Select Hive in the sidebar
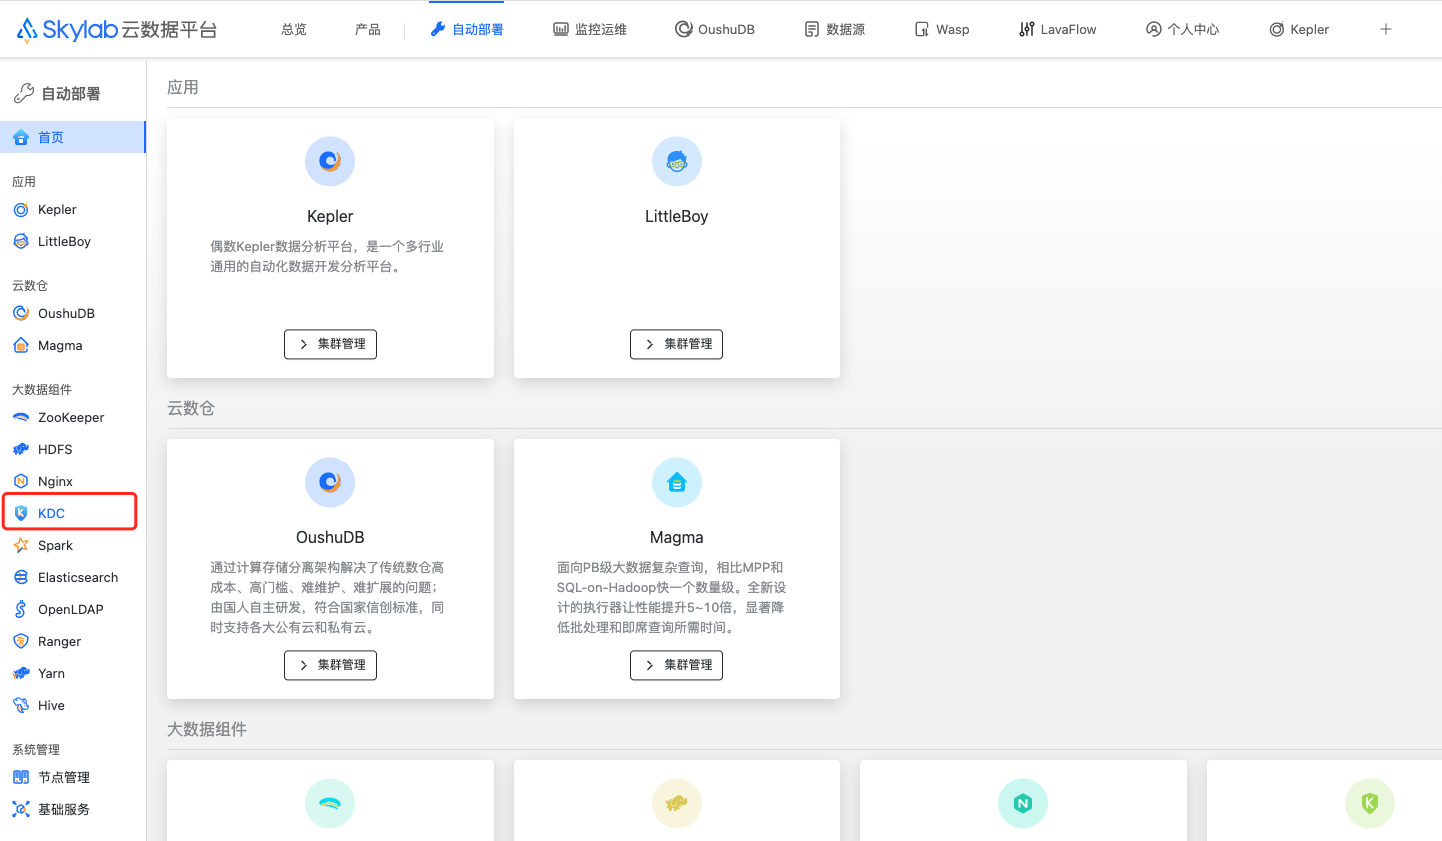 tap(72, 705)
